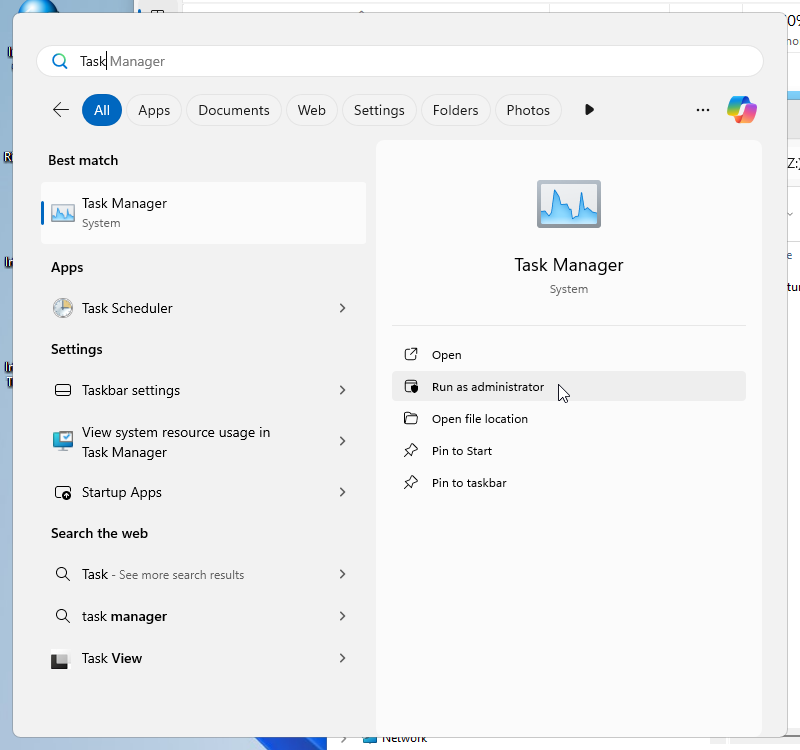Click the back arrow icon
800x750 pixels.
[61, 110]
